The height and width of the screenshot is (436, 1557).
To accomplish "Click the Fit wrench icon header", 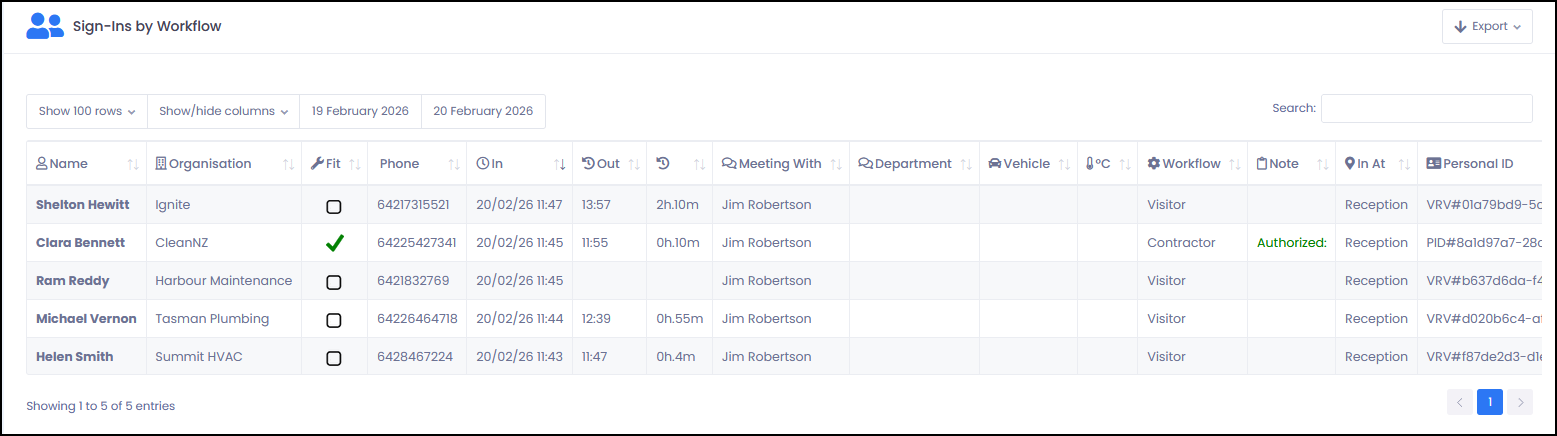I will [x=317, y=164].
